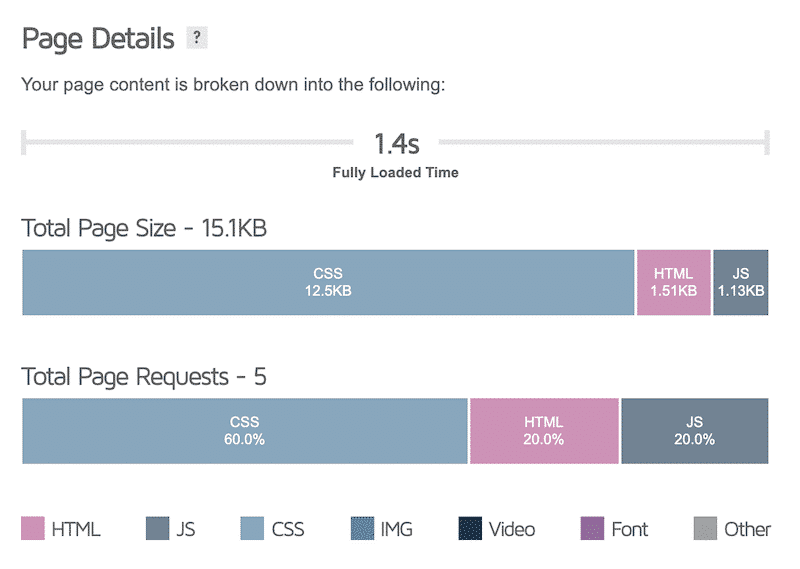Click the HTML pink legend swatch
800x569 pixels.
pyautogui.click(x=33, y=529)
